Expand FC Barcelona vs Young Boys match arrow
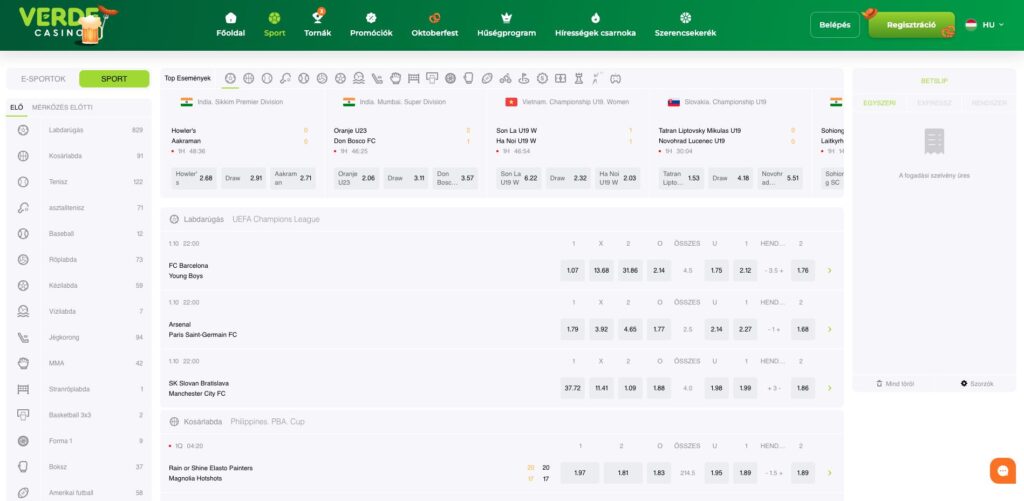This screenshot has height=501, width=1024. [x=829, y=271]
